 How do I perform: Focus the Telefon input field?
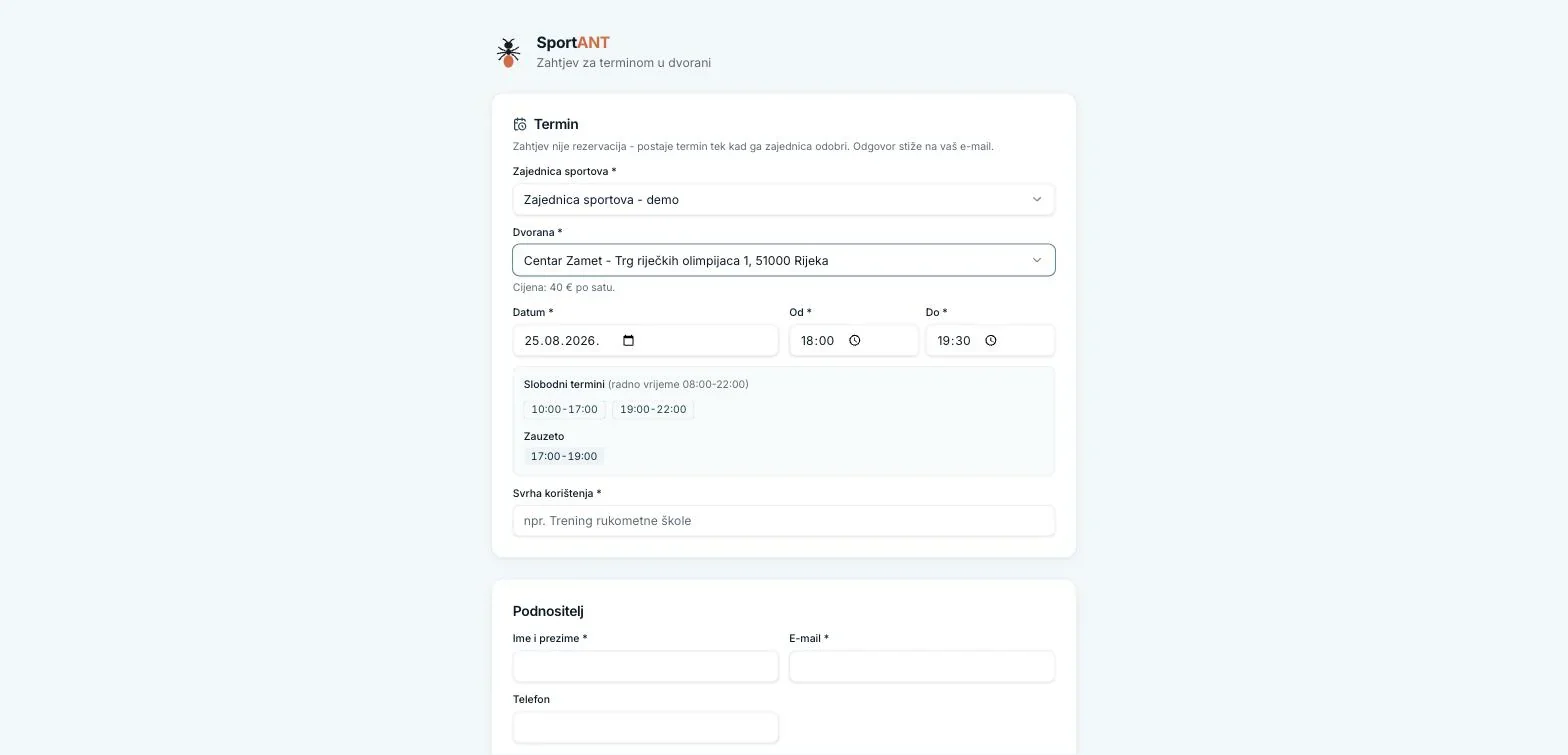click(x=645, y=728)
